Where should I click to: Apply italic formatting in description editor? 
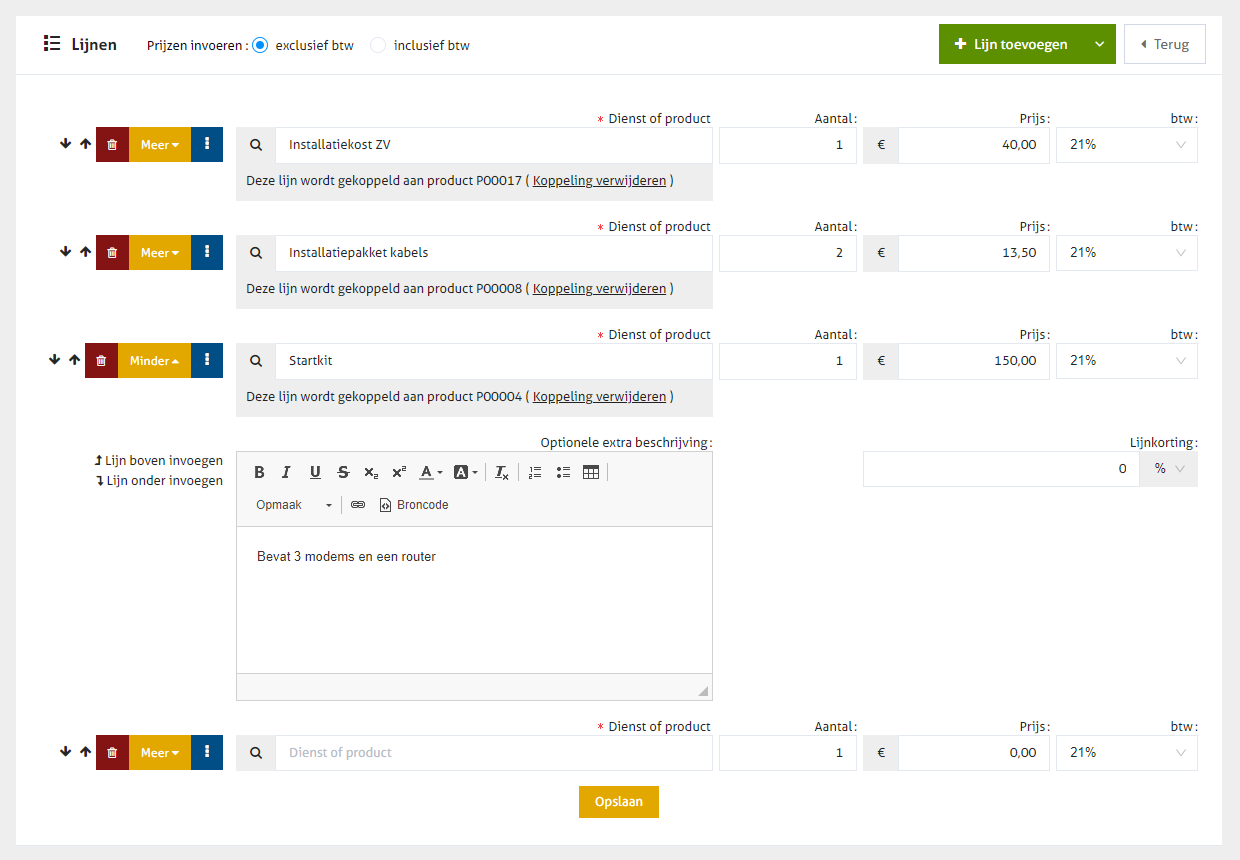(286, 472)
